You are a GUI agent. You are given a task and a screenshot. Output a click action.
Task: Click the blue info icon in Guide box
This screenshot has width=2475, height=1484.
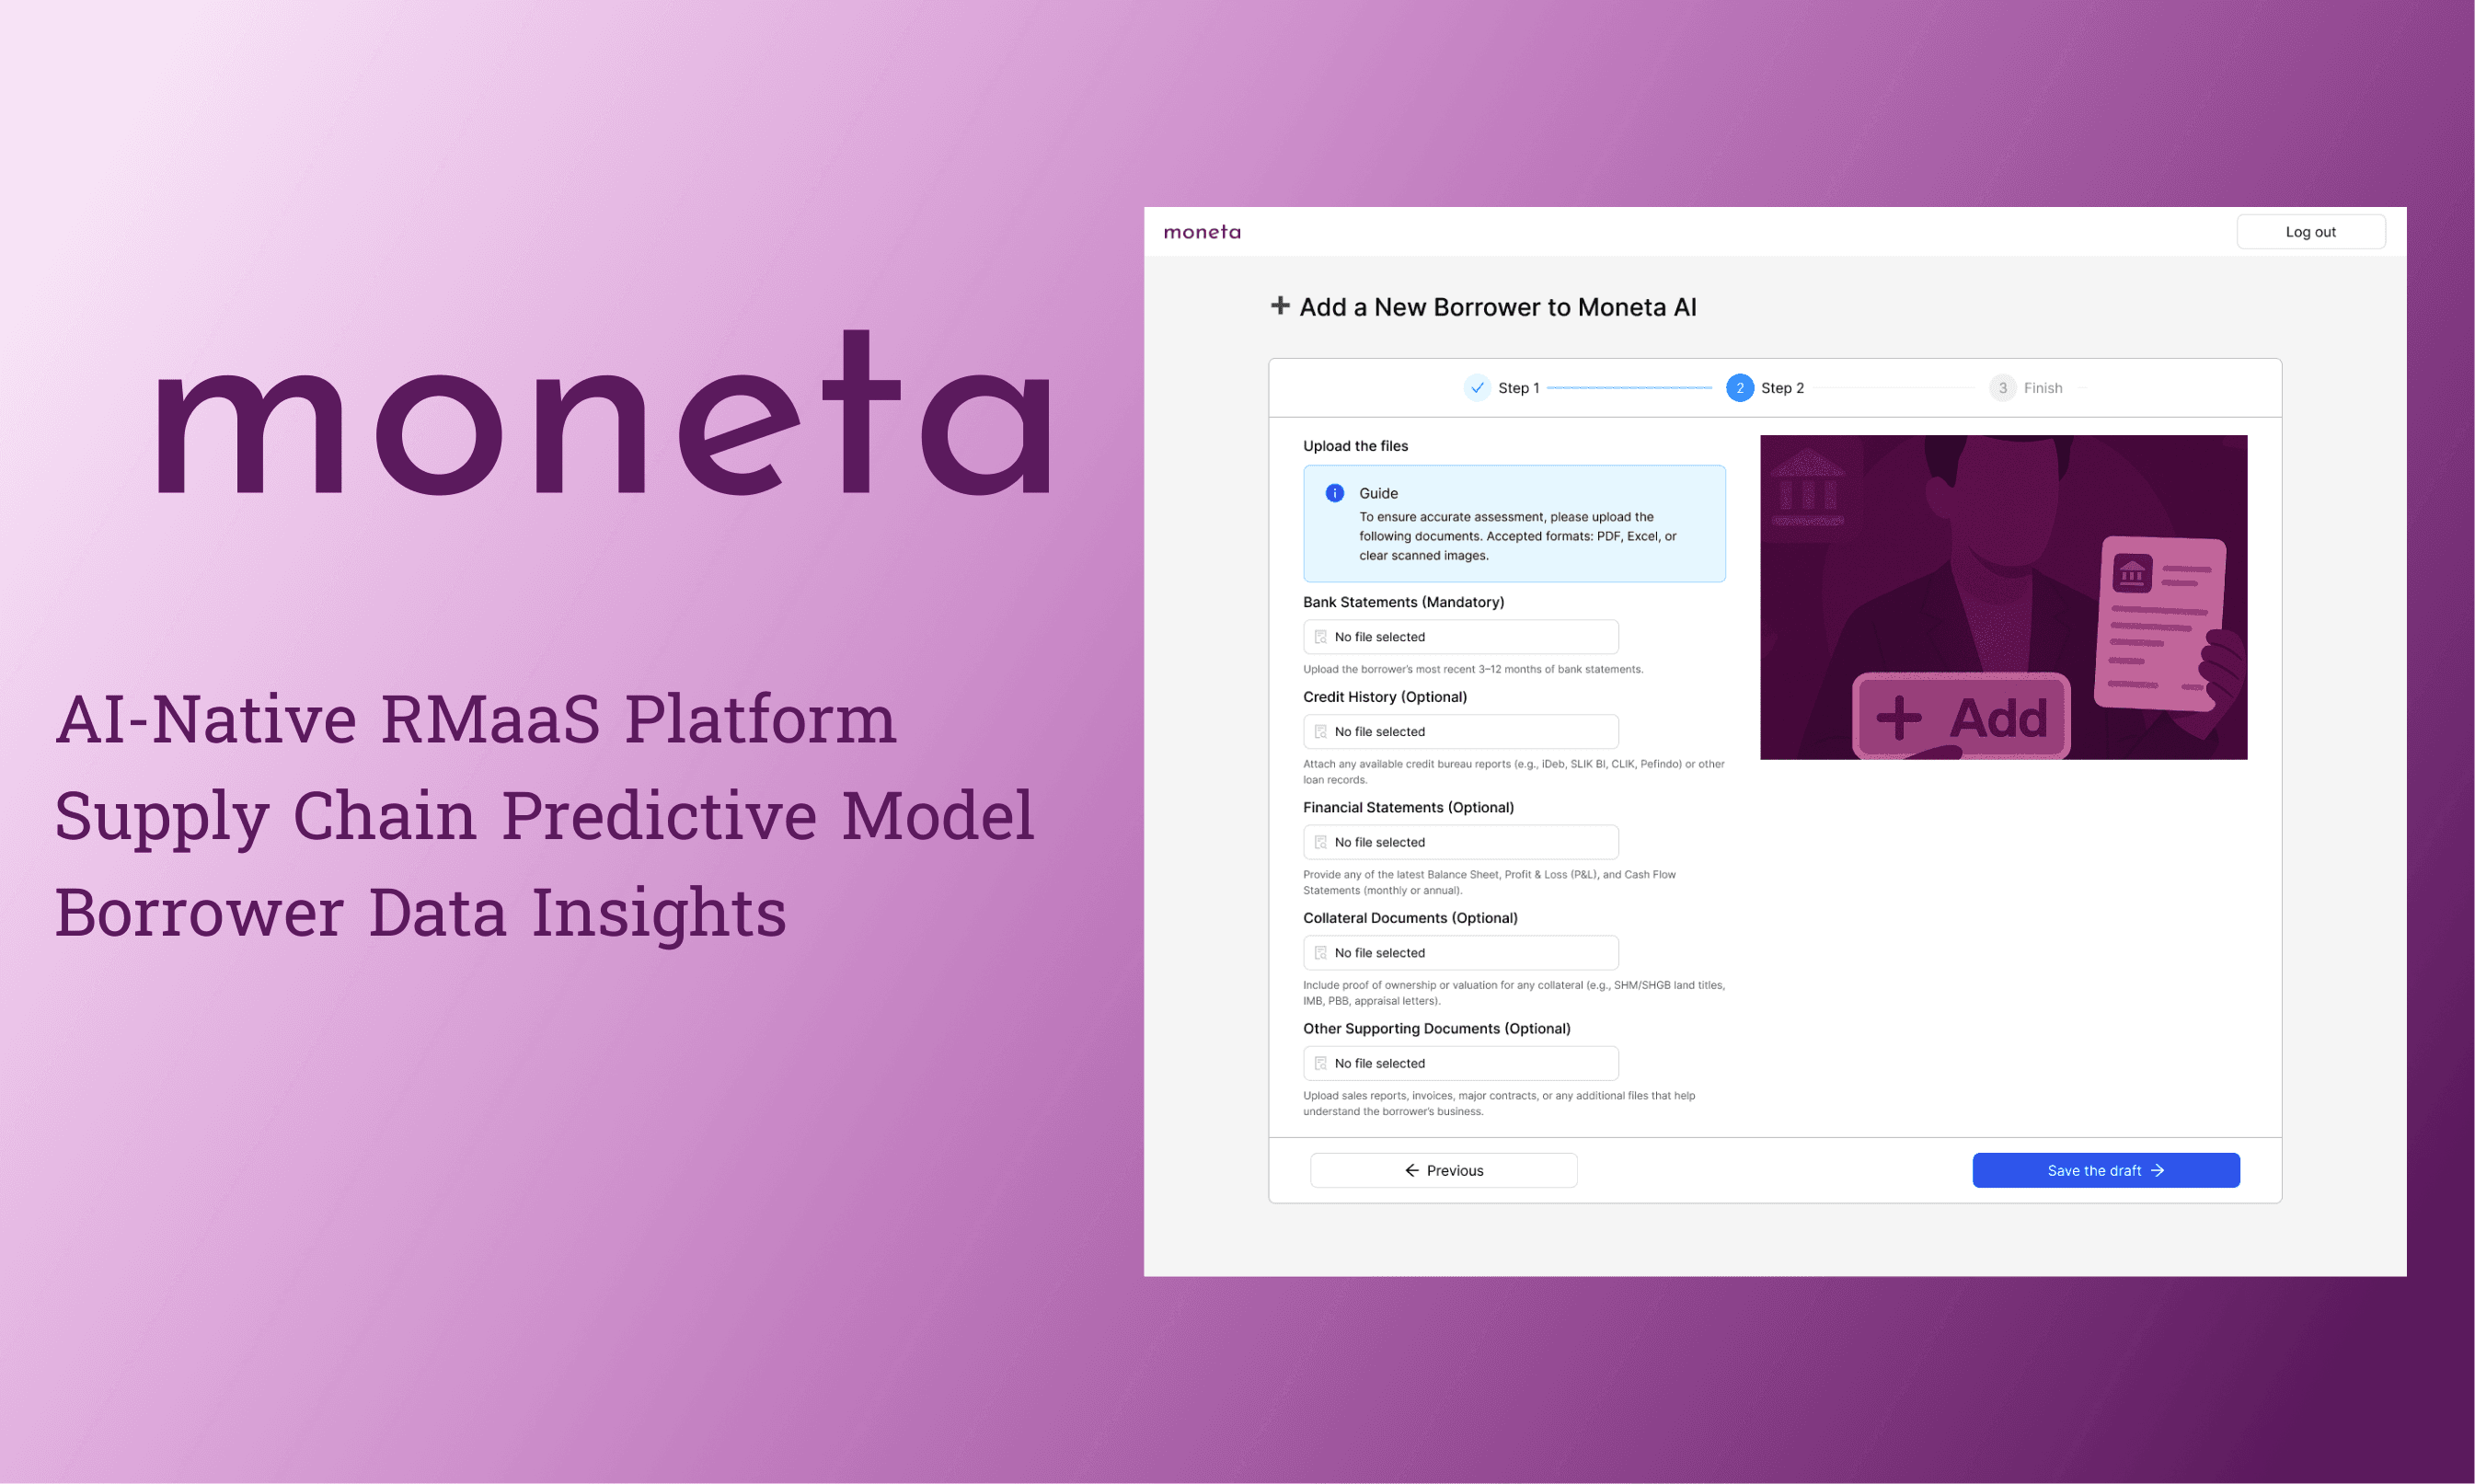(1334, 493)
